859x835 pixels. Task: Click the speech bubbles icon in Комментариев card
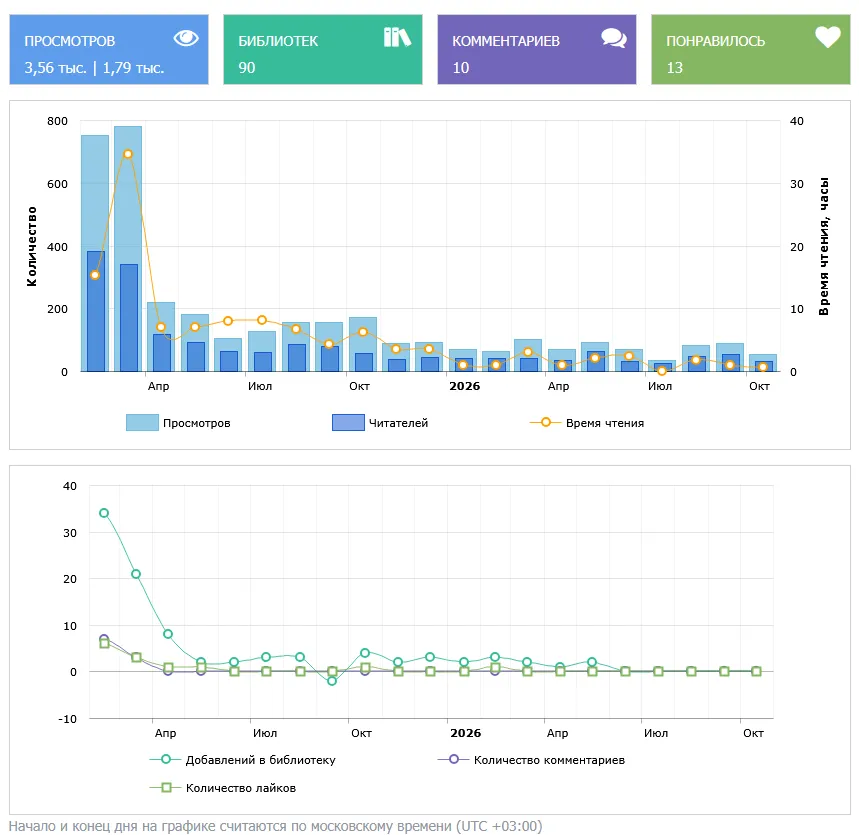[x=614, y=38]
